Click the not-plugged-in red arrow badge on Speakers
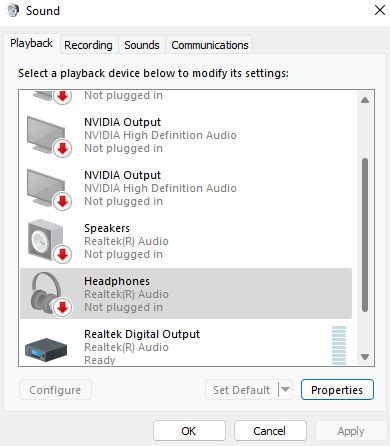 coord(62,254)
